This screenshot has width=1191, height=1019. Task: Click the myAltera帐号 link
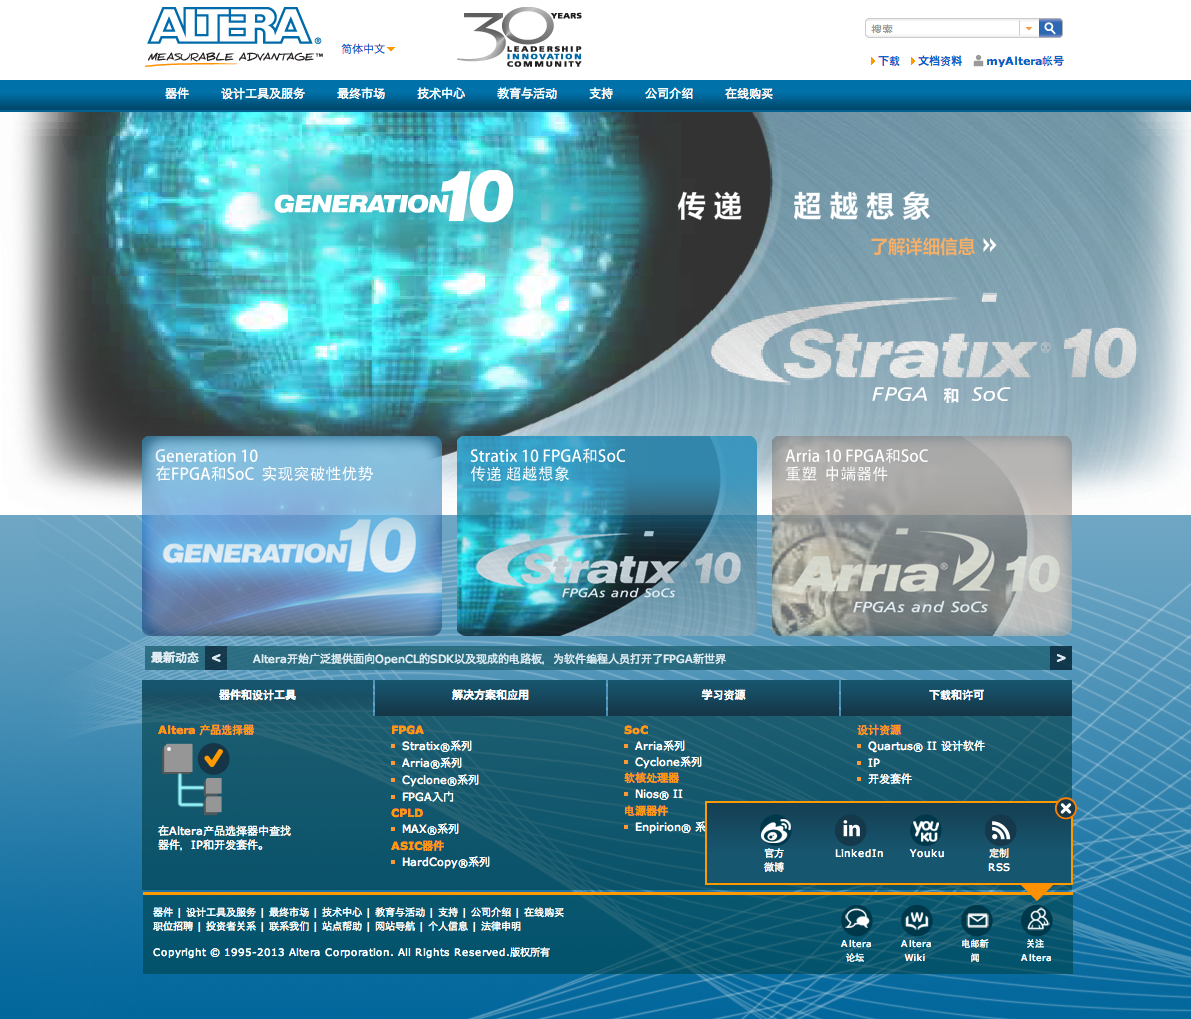[1025, 61]
